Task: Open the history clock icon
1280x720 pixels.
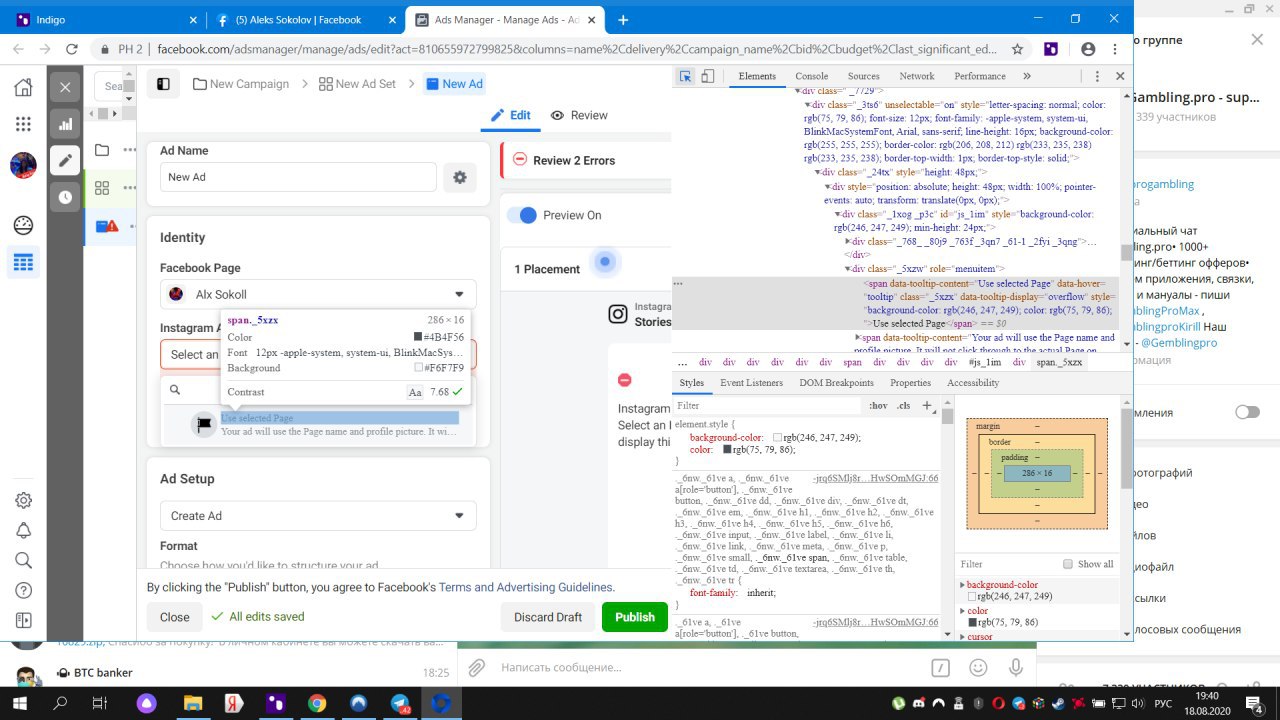Action: [65, 197]
